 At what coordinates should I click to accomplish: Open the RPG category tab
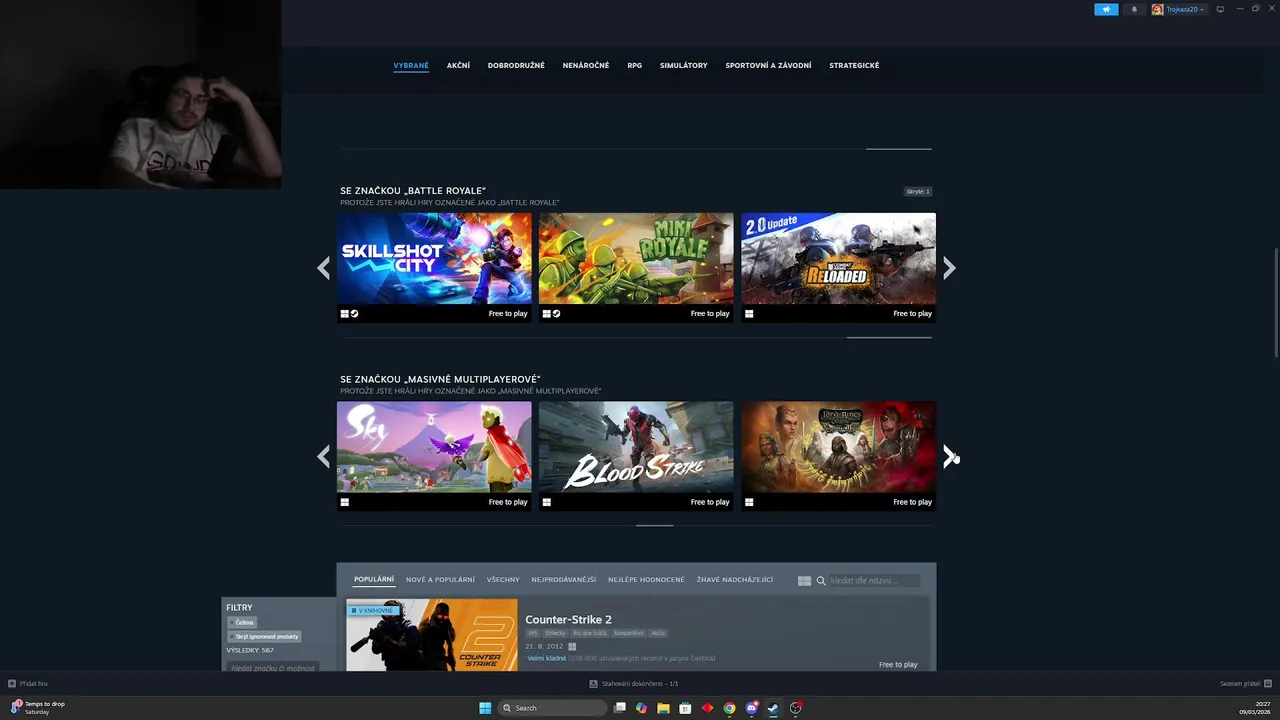click(635, 65)
